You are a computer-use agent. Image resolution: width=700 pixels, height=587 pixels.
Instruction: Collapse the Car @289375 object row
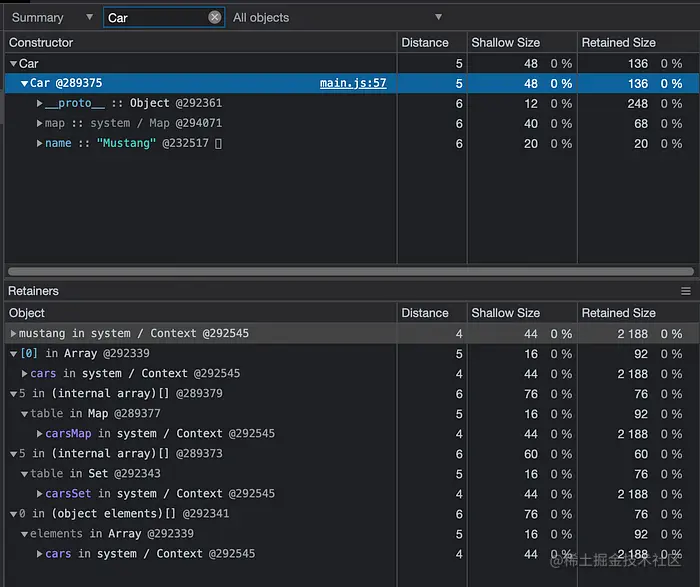[25, 84]
